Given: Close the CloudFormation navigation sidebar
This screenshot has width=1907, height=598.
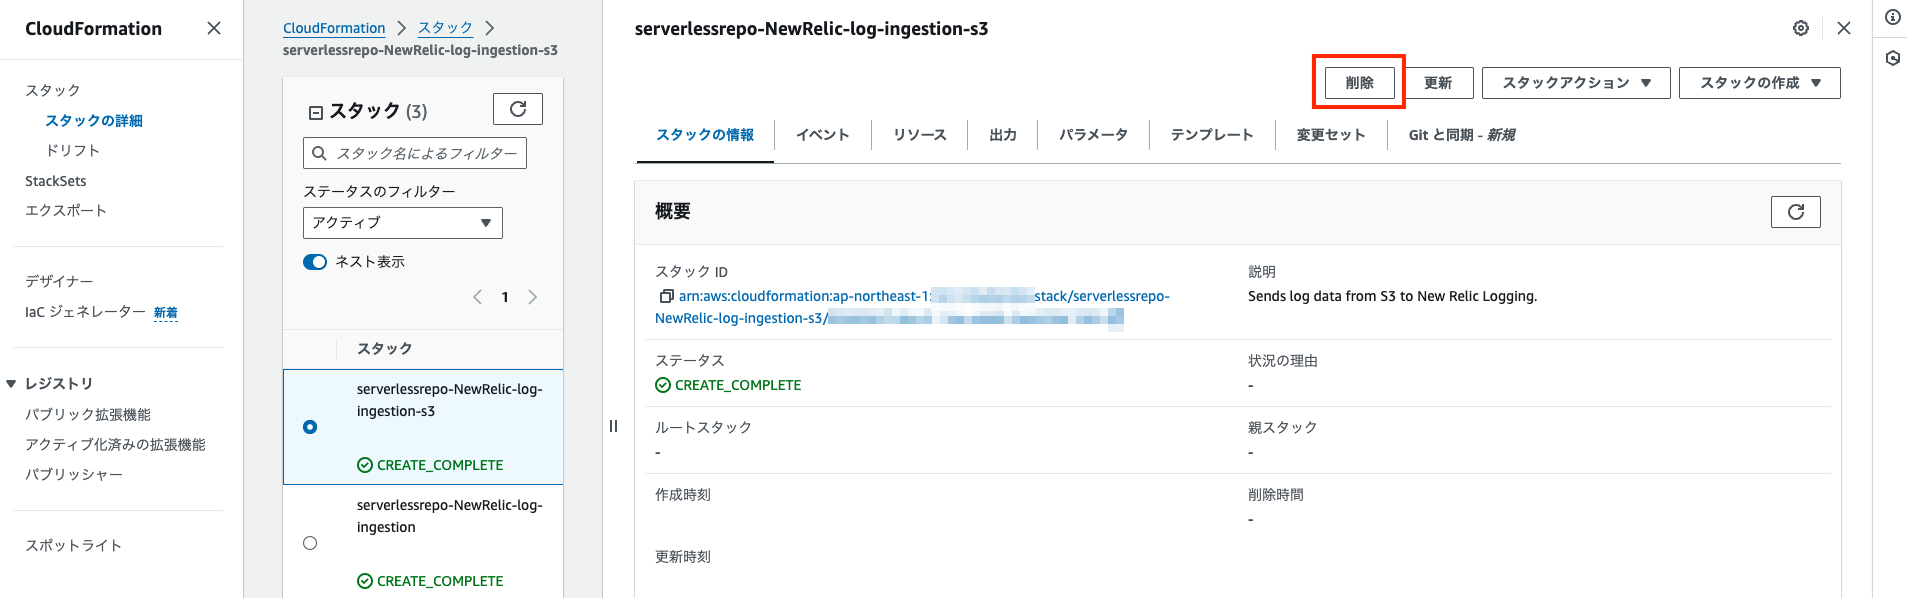Looking at the screenshot, I should coord(214,28).
